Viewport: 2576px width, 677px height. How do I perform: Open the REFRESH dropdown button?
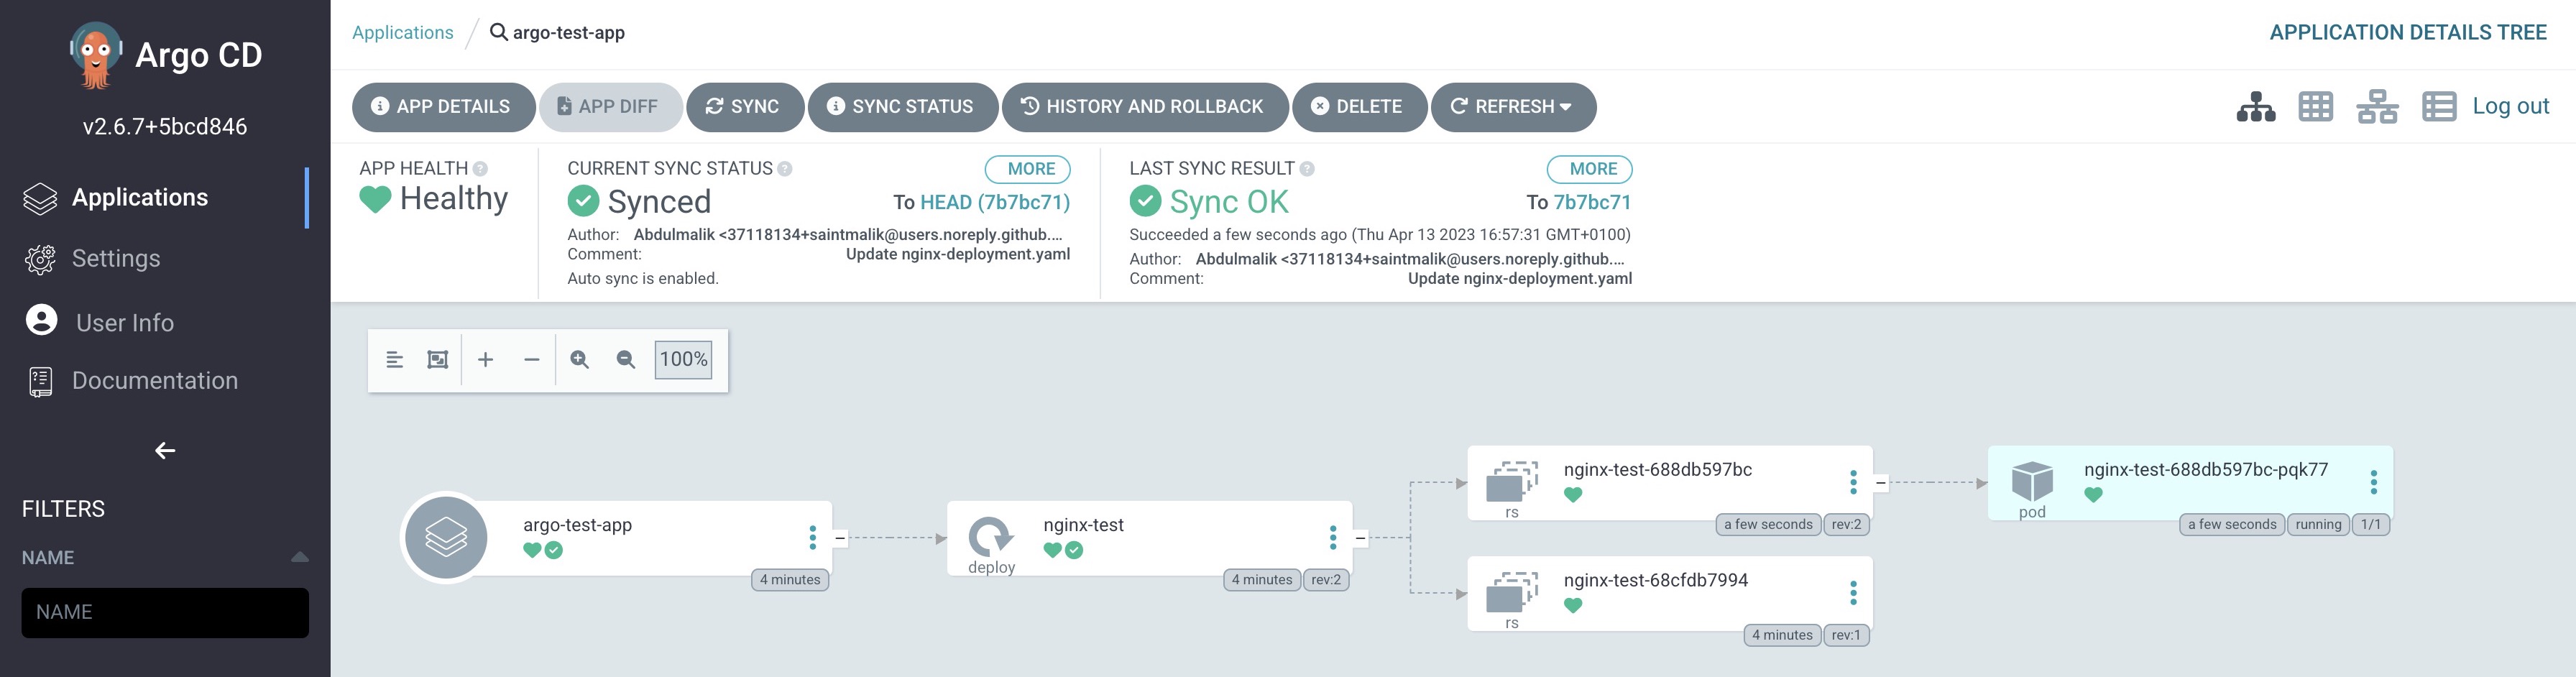(1513, 107)
